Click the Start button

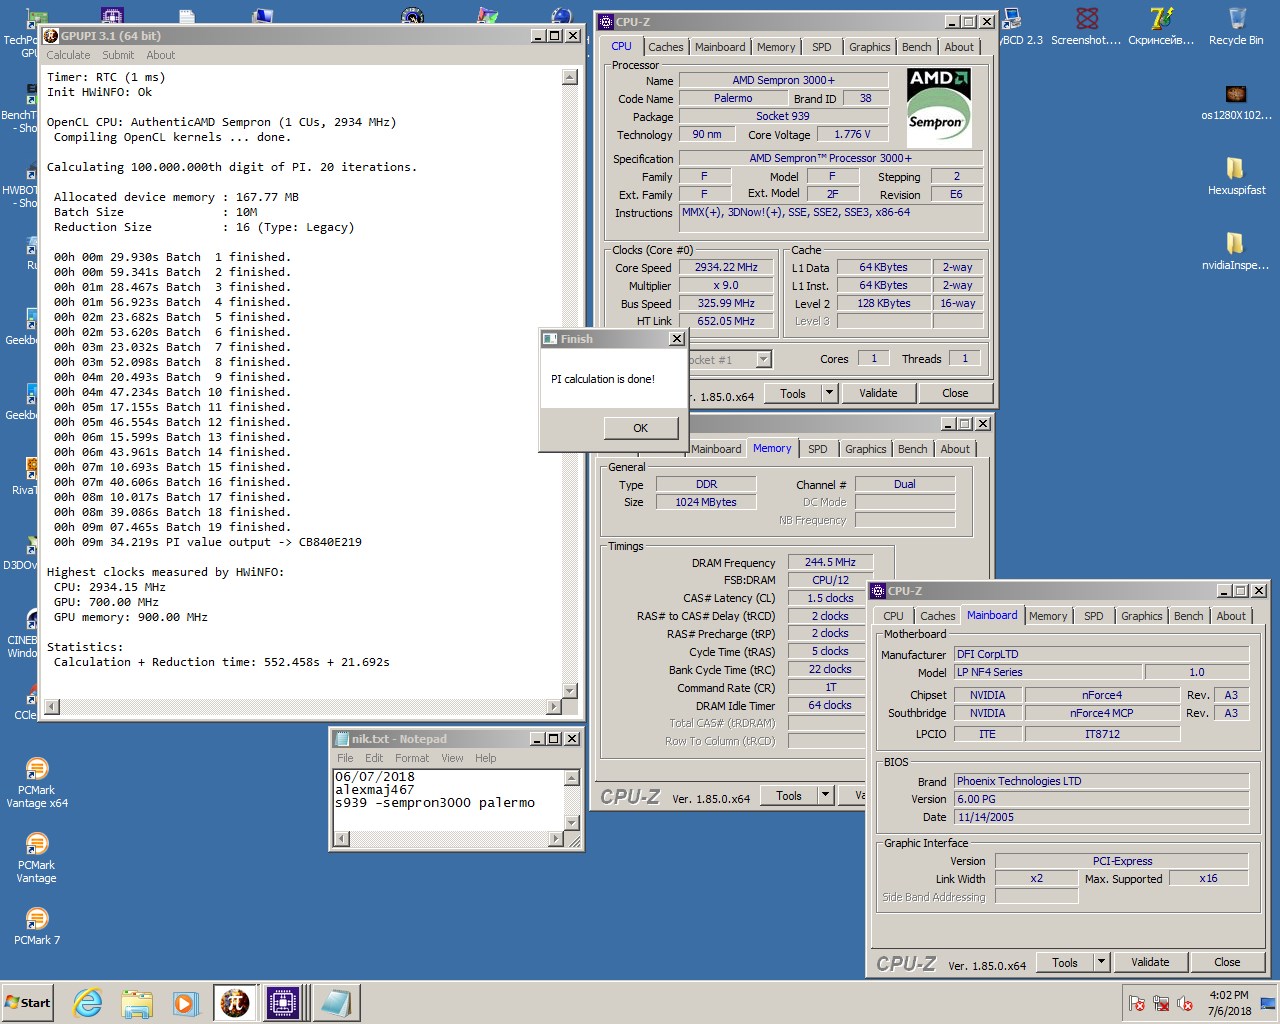point(28,1003)
